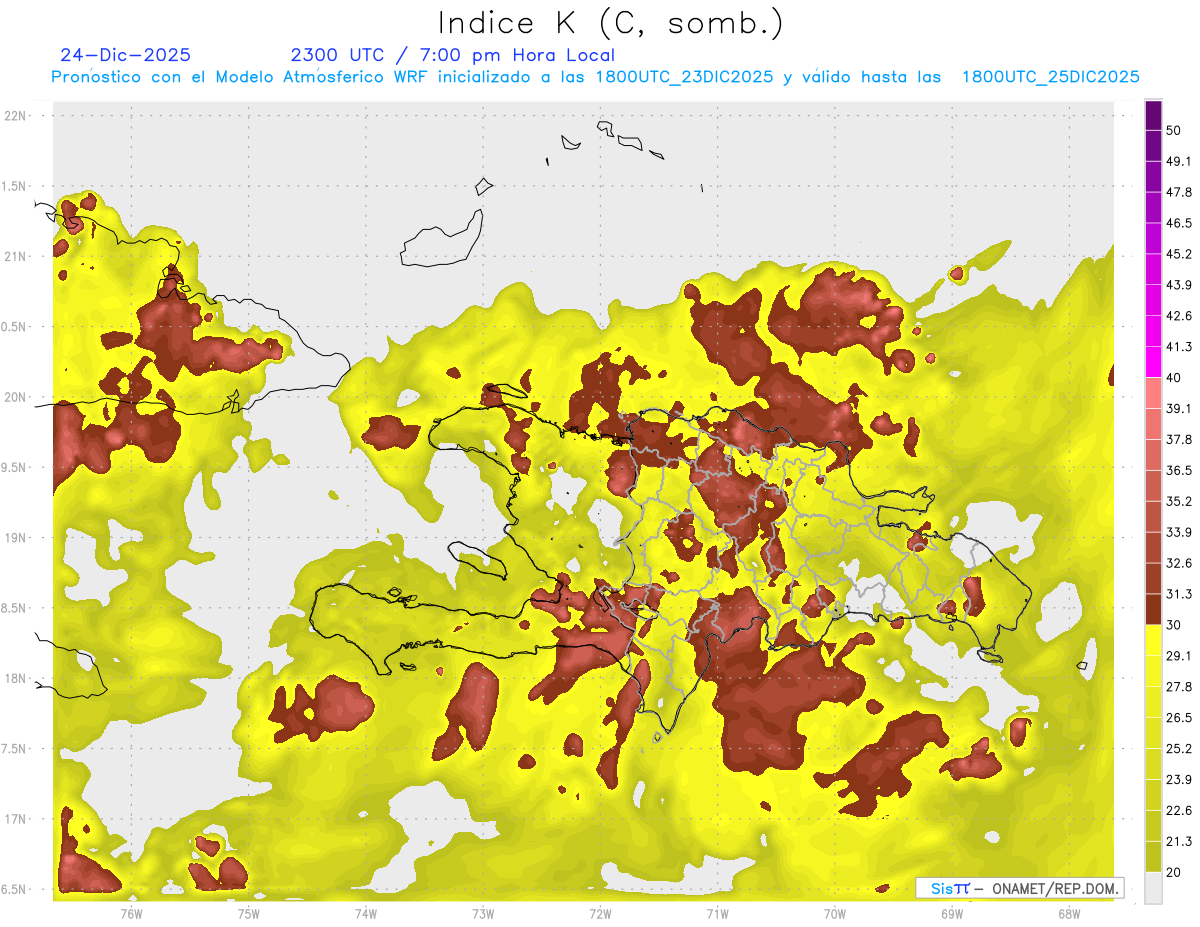The width and height of the screenshot is (1200, 927).
Task: Click the '39.1' legend value
Action: pyautogui.click(x=1178, y=408)
